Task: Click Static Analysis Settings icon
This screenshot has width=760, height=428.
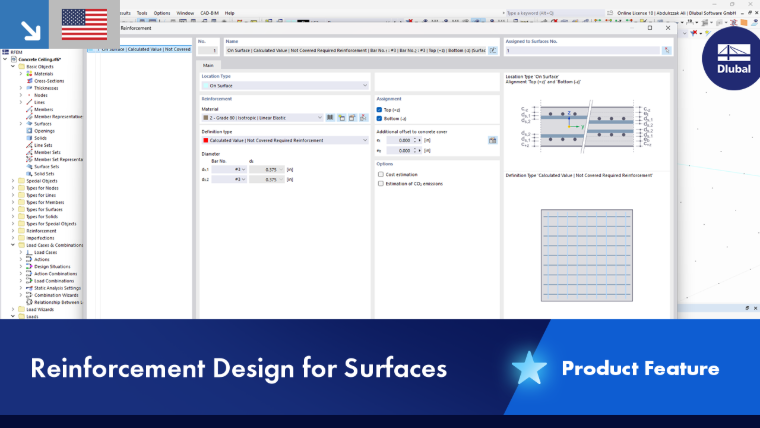Action: [29, 288]
